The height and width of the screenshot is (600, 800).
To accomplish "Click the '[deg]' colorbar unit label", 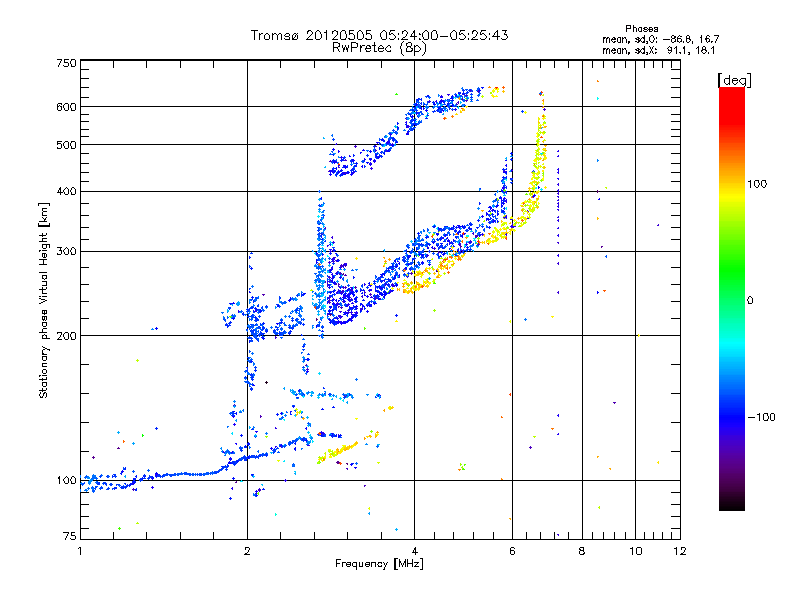I will [x=735, y=80].
